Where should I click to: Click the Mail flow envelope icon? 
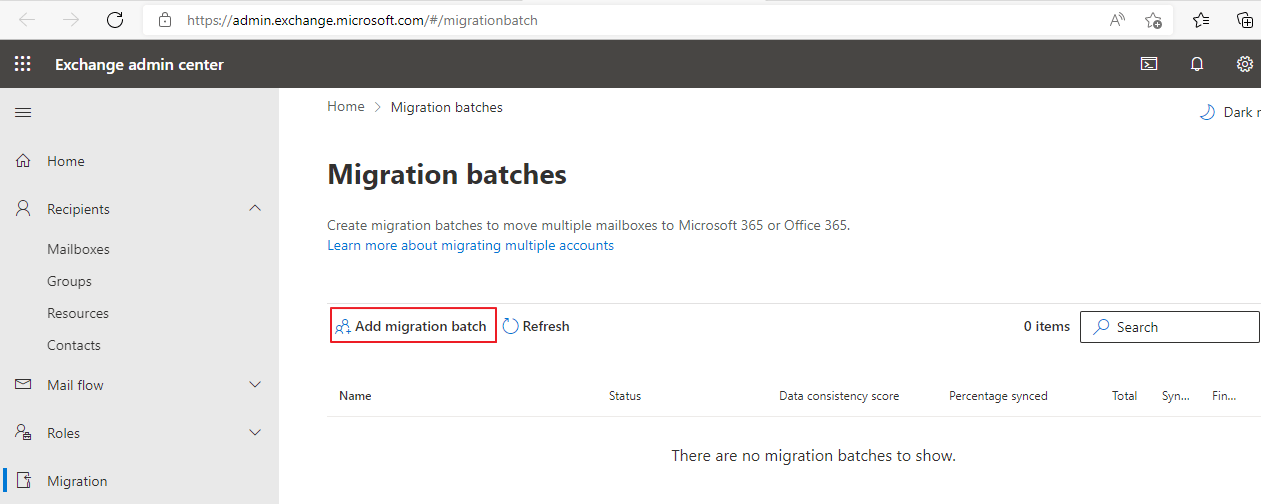click(23, 385)
